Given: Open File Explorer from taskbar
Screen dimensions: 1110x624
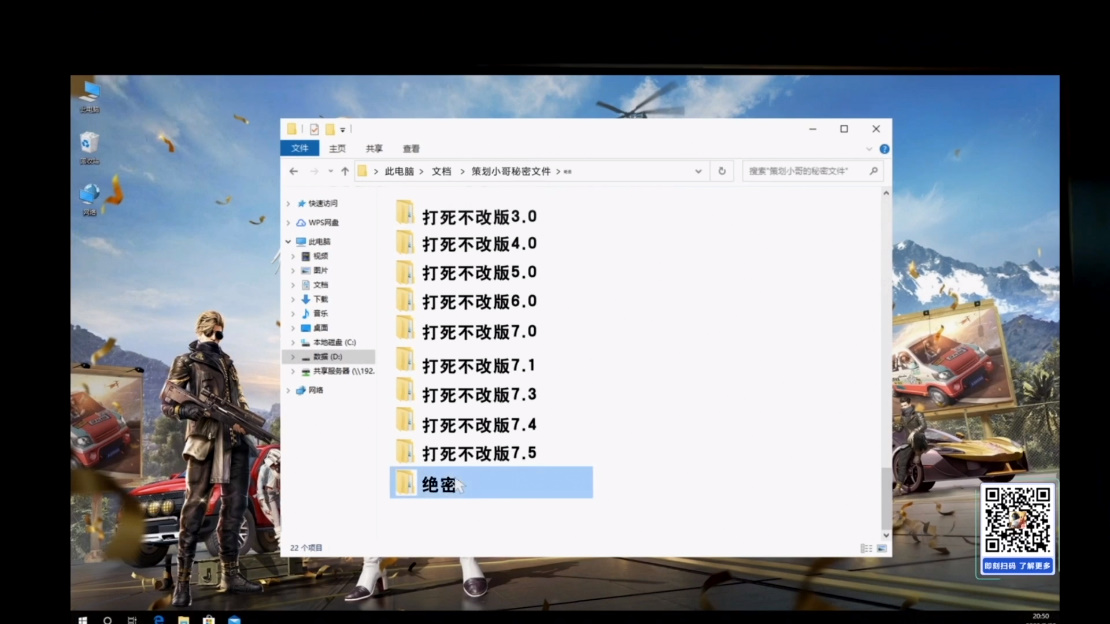Looking at the screenshot, I should [183, 620].
